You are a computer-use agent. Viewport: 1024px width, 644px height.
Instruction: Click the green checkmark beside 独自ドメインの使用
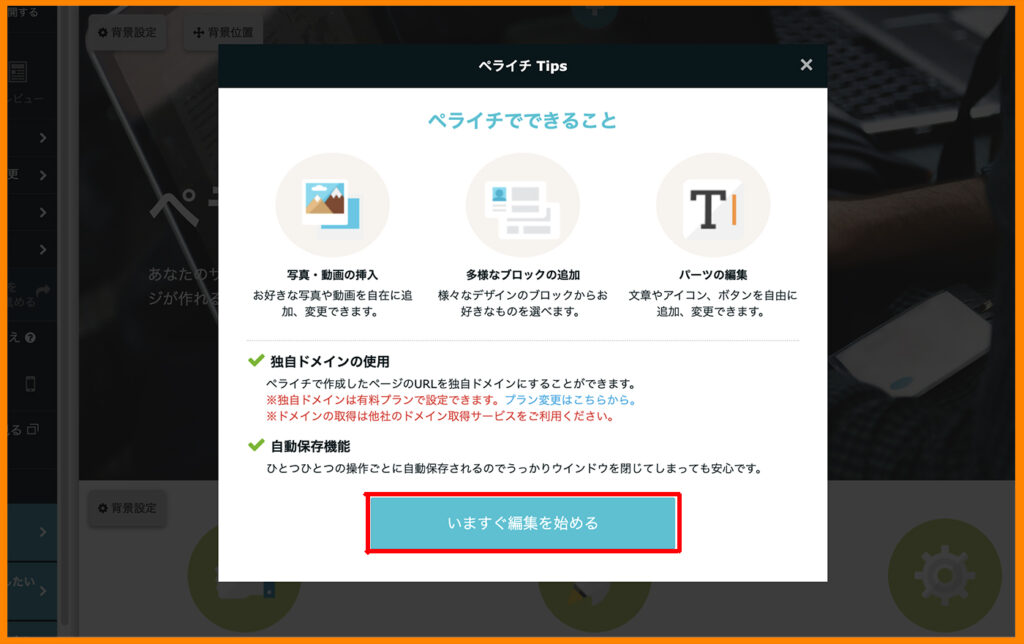pyautogui.click(x=256, y=361)
